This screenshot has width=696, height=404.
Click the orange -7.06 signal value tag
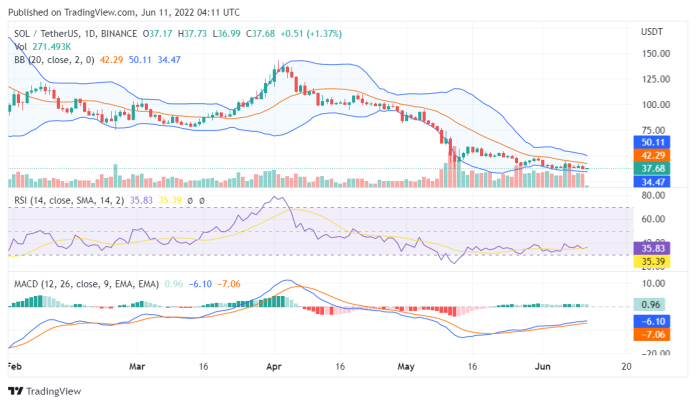[654, 333]
